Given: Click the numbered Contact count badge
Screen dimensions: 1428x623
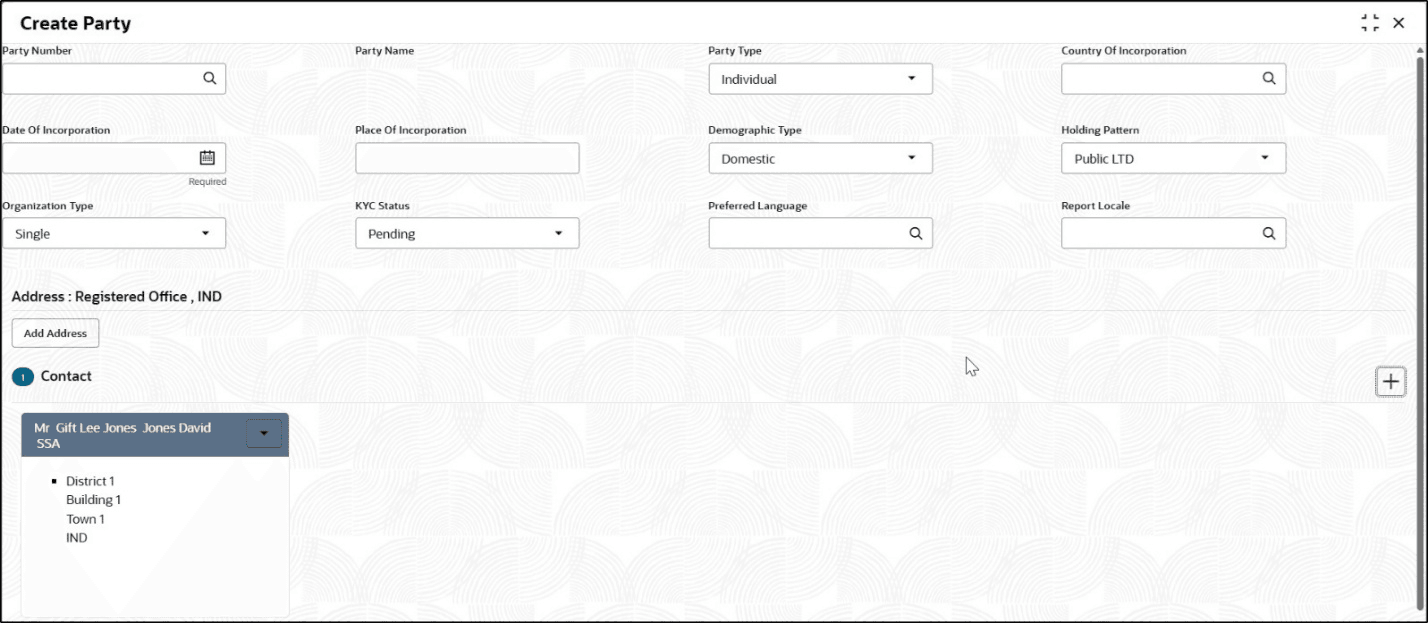Looking at the screenshot, I should point(22,377).
